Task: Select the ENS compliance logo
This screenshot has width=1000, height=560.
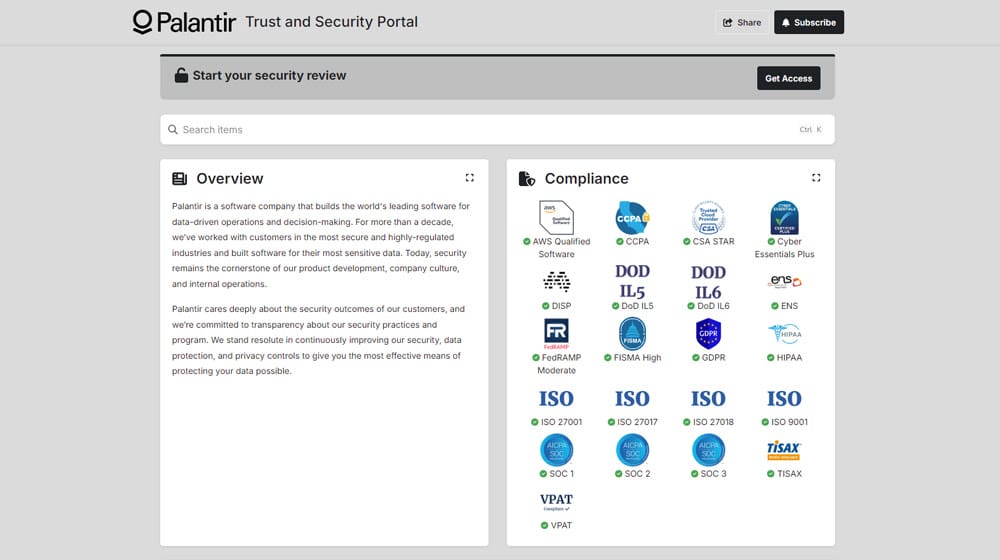Action: pyautogui.click(x=784, y=281)
